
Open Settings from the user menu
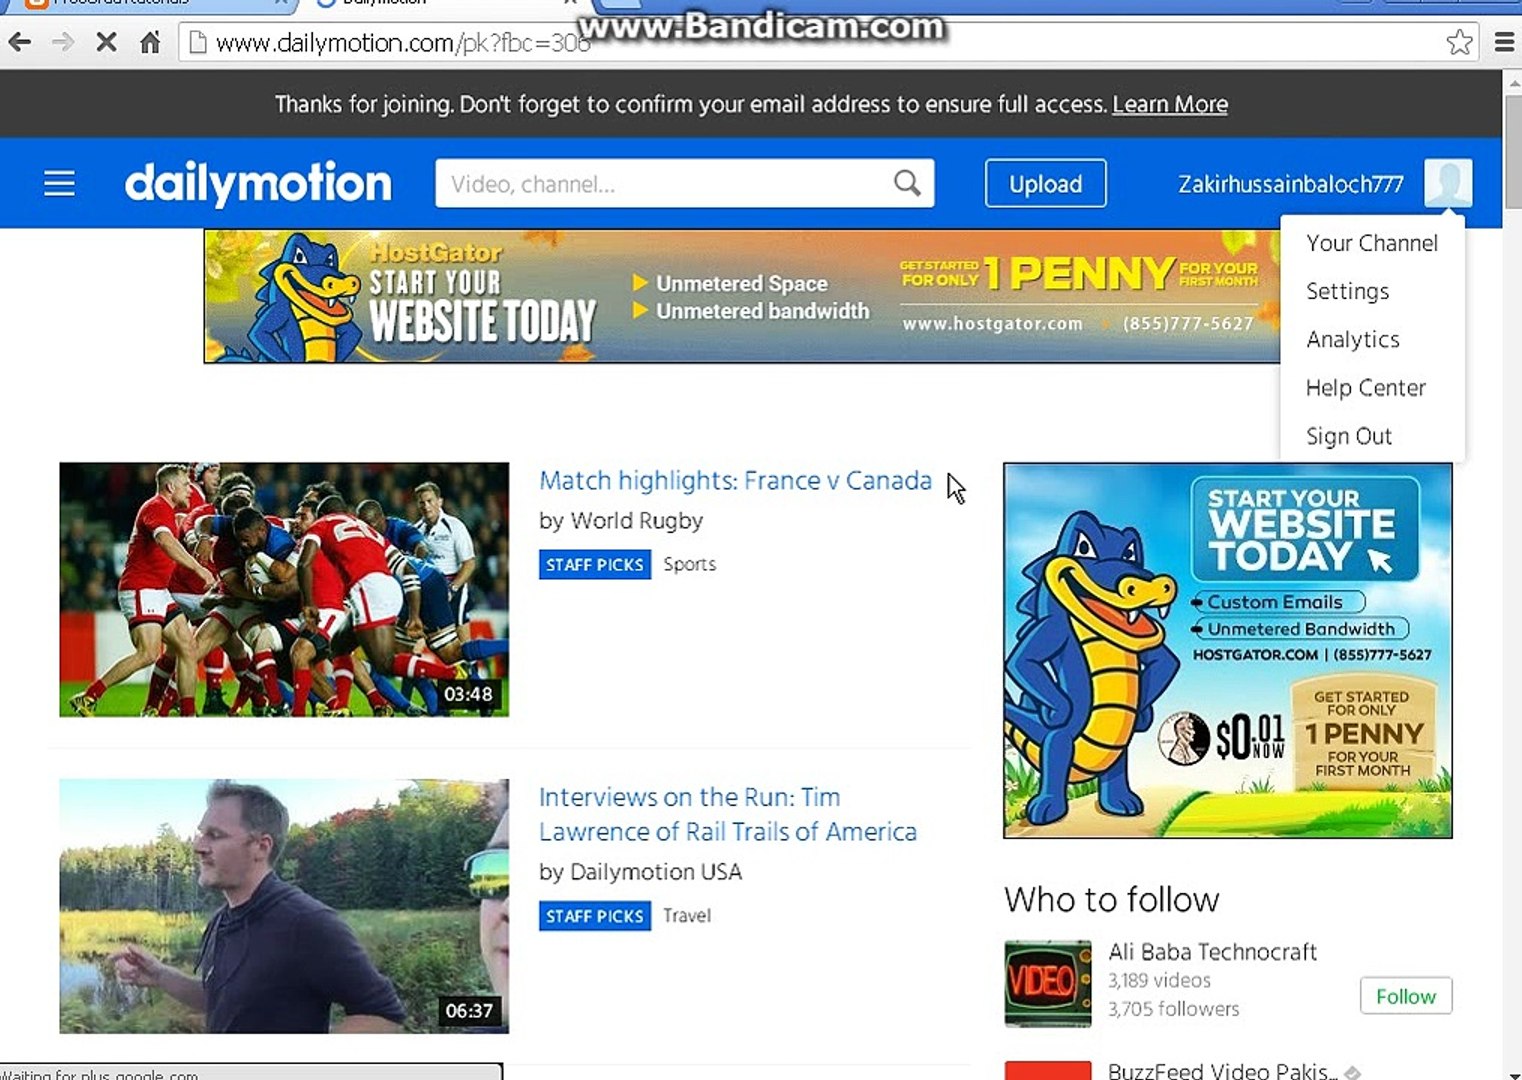coord(1347,291)
